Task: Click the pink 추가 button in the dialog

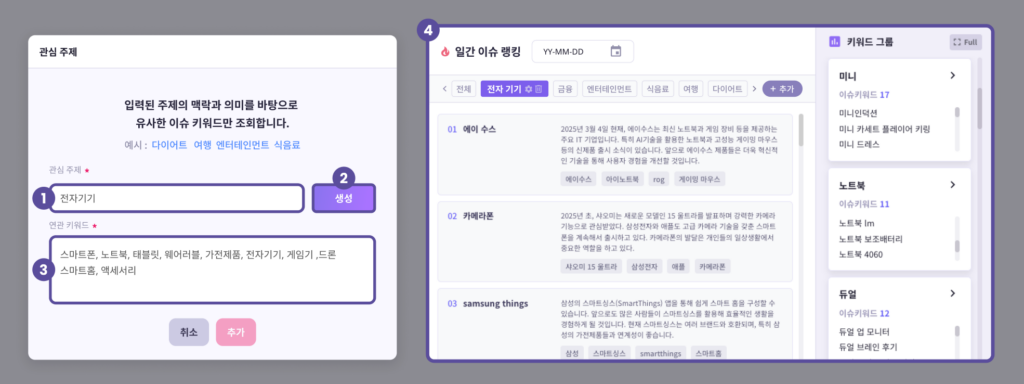Action: (236, 332)
